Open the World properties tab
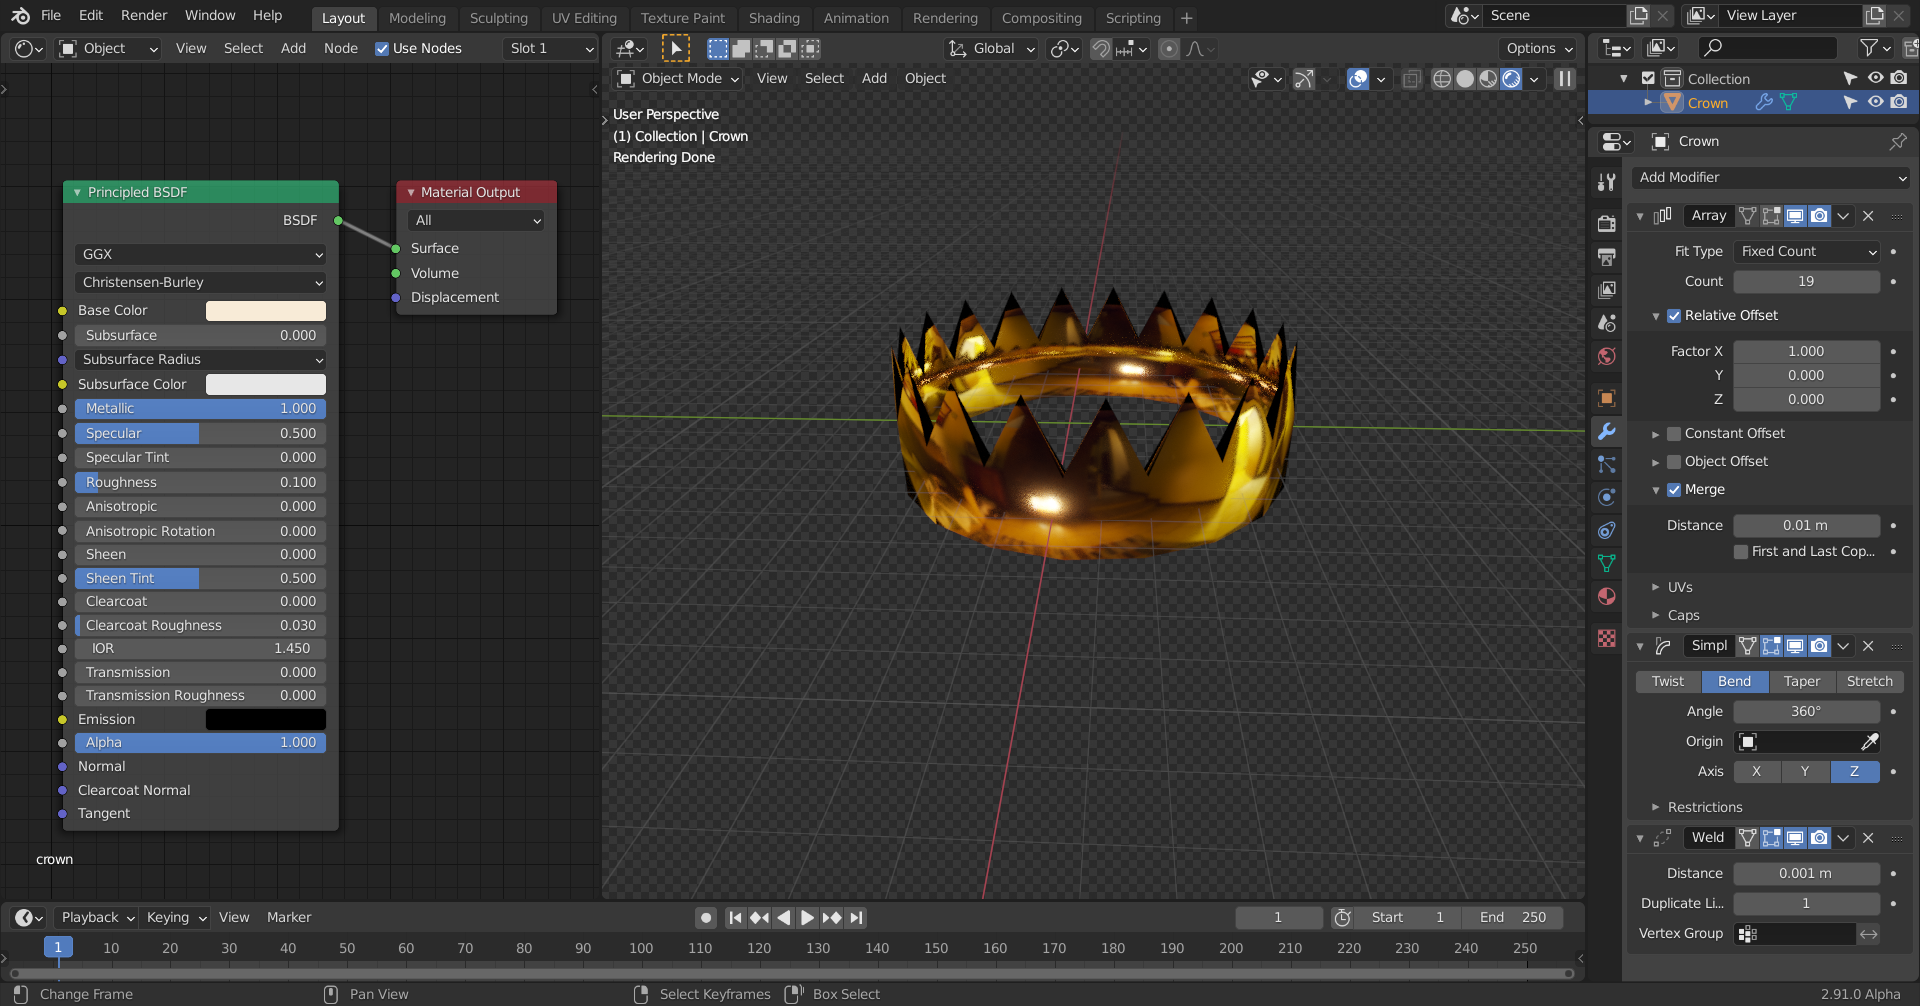This screenshot has height=1006, width=1920. click(1606, 357)
